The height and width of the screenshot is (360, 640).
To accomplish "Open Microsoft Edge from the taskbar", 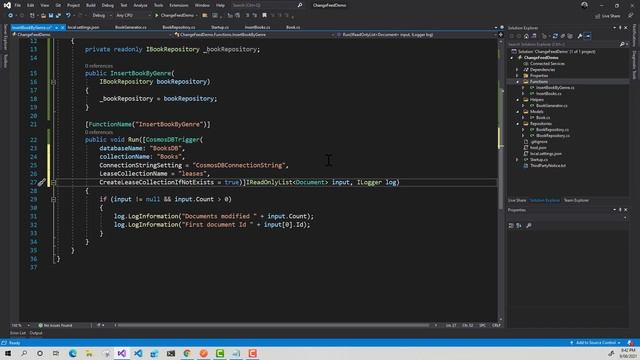I will click(x=73, y=353).
